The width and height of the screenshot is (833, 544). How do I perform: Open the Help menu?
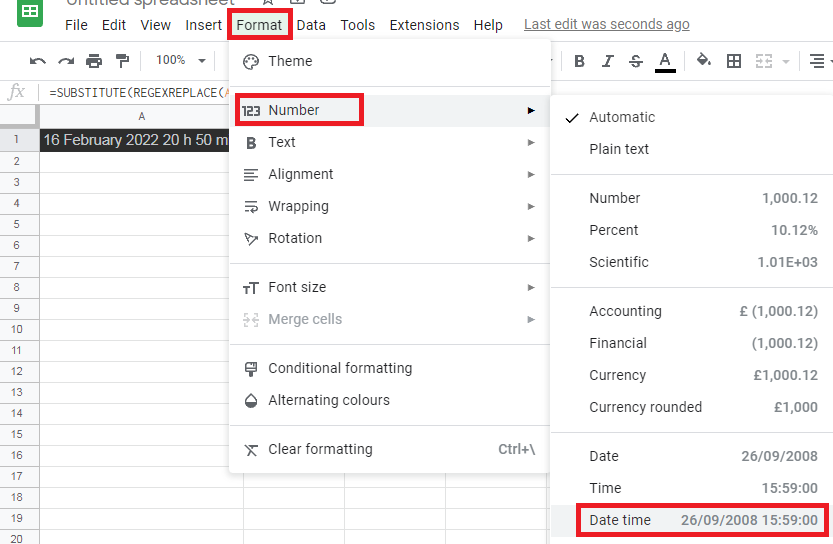click(488, 25)
